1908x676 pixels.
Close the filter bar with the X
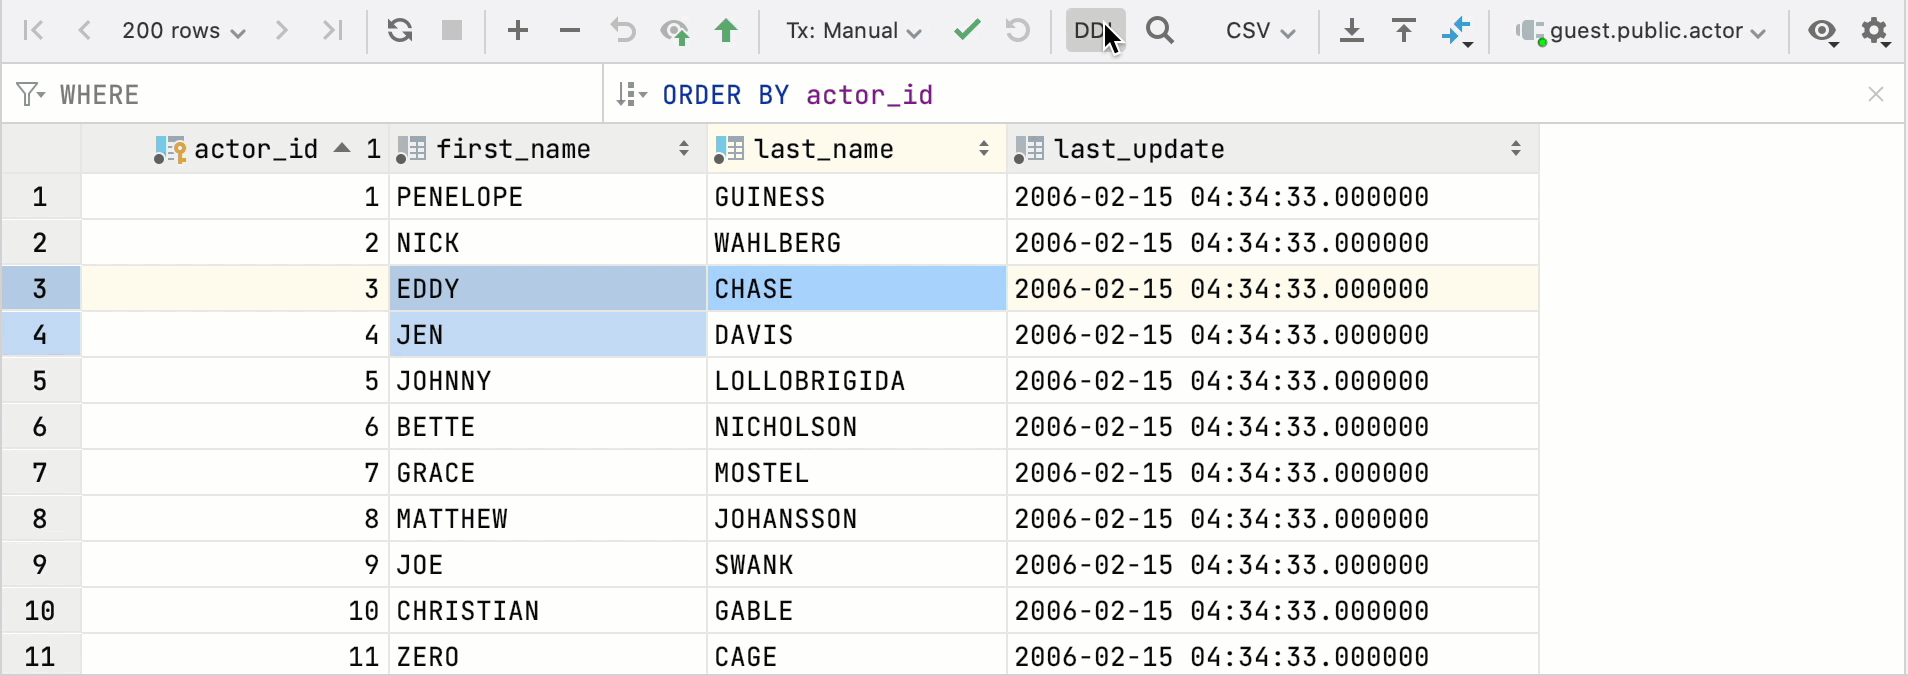click(x=1876, y=94)
